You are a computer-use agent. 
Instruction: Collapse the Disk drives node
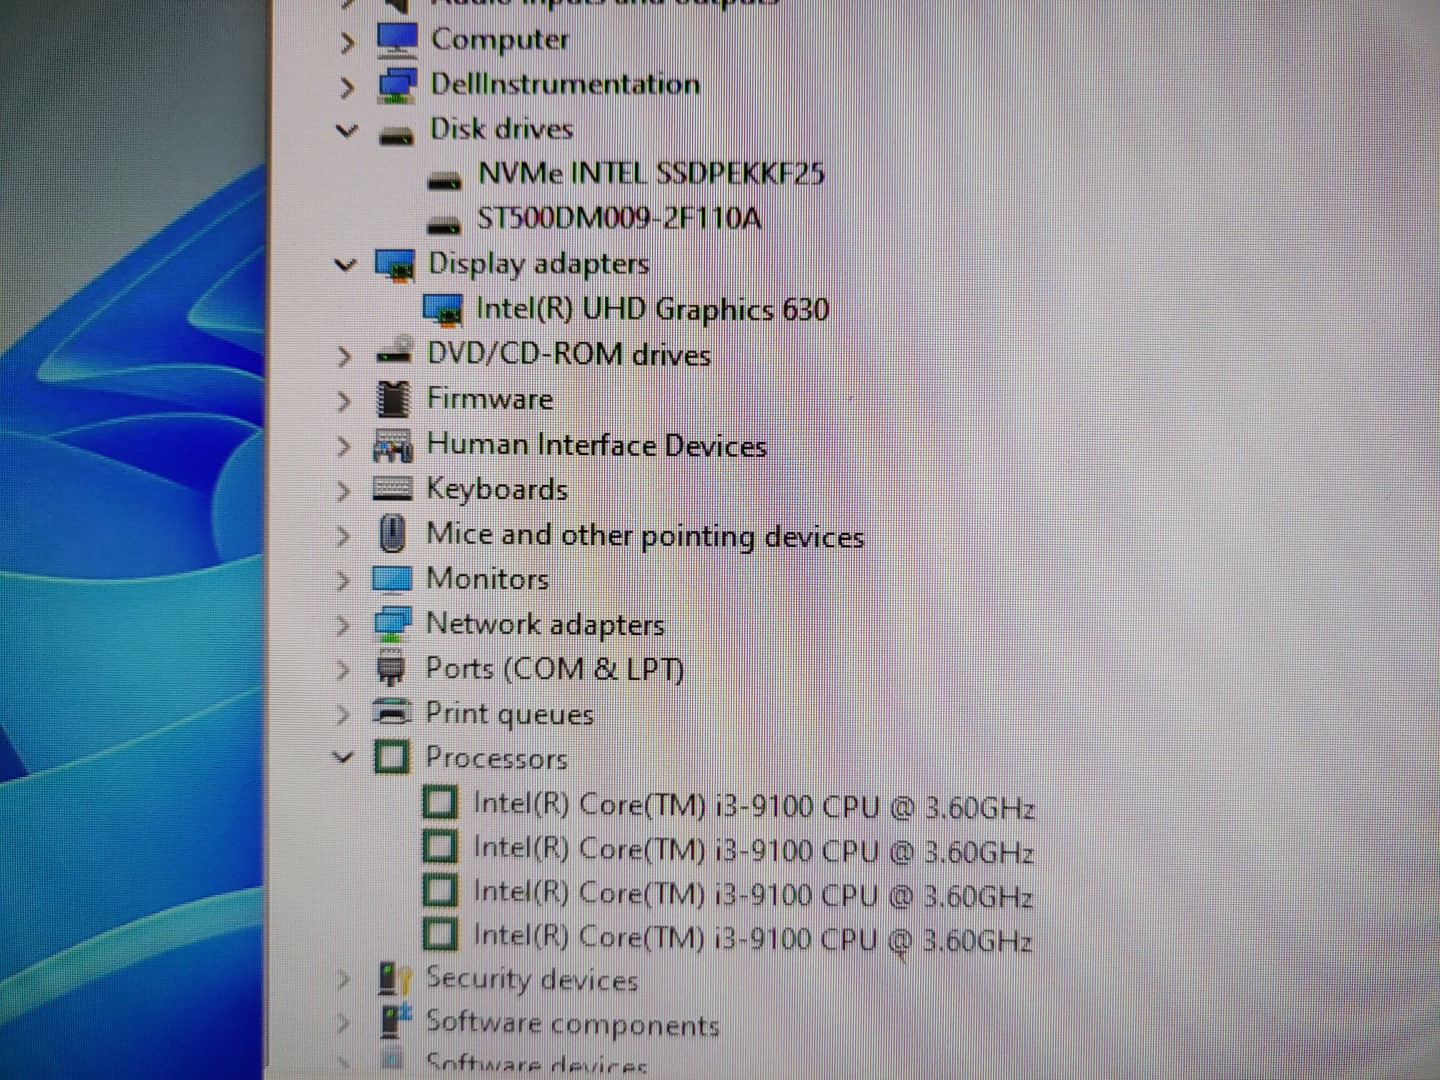347,130
